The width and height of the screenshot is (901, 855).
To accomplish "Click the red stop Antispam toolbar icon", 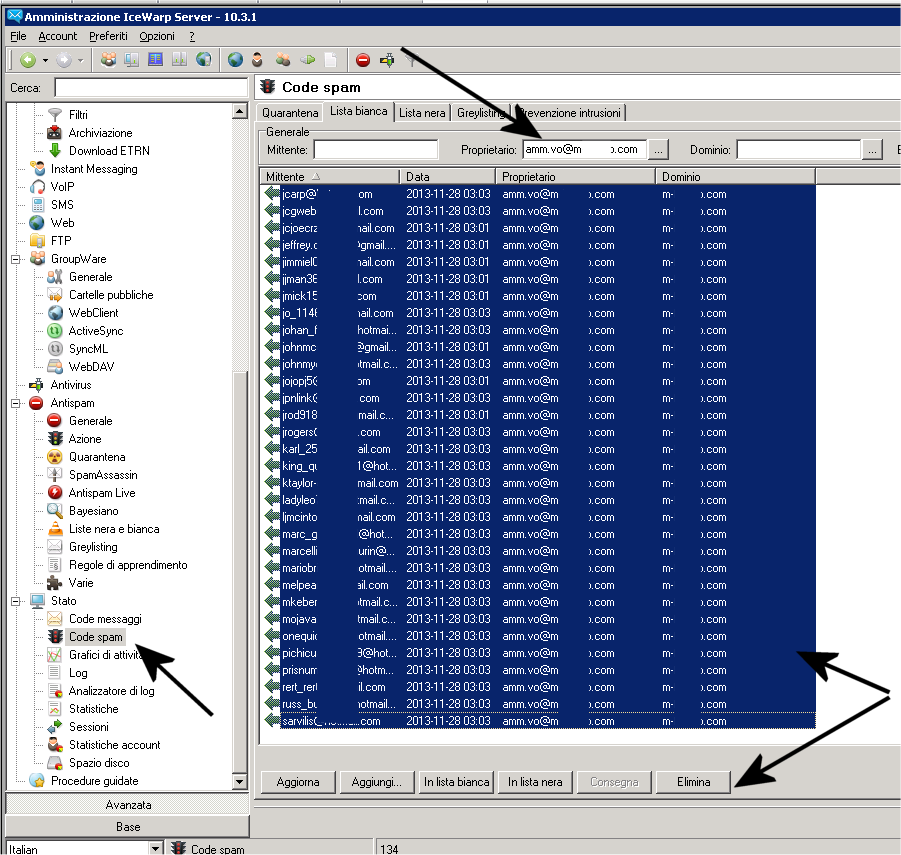I will point(363,60).
